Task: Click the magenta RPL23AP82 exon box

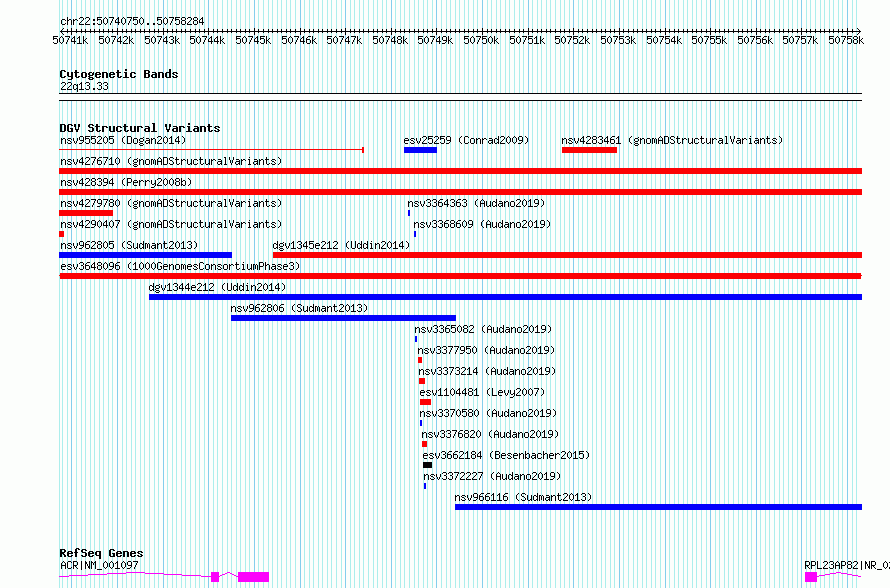Action: pyautogui.click(x=811, y=577)
